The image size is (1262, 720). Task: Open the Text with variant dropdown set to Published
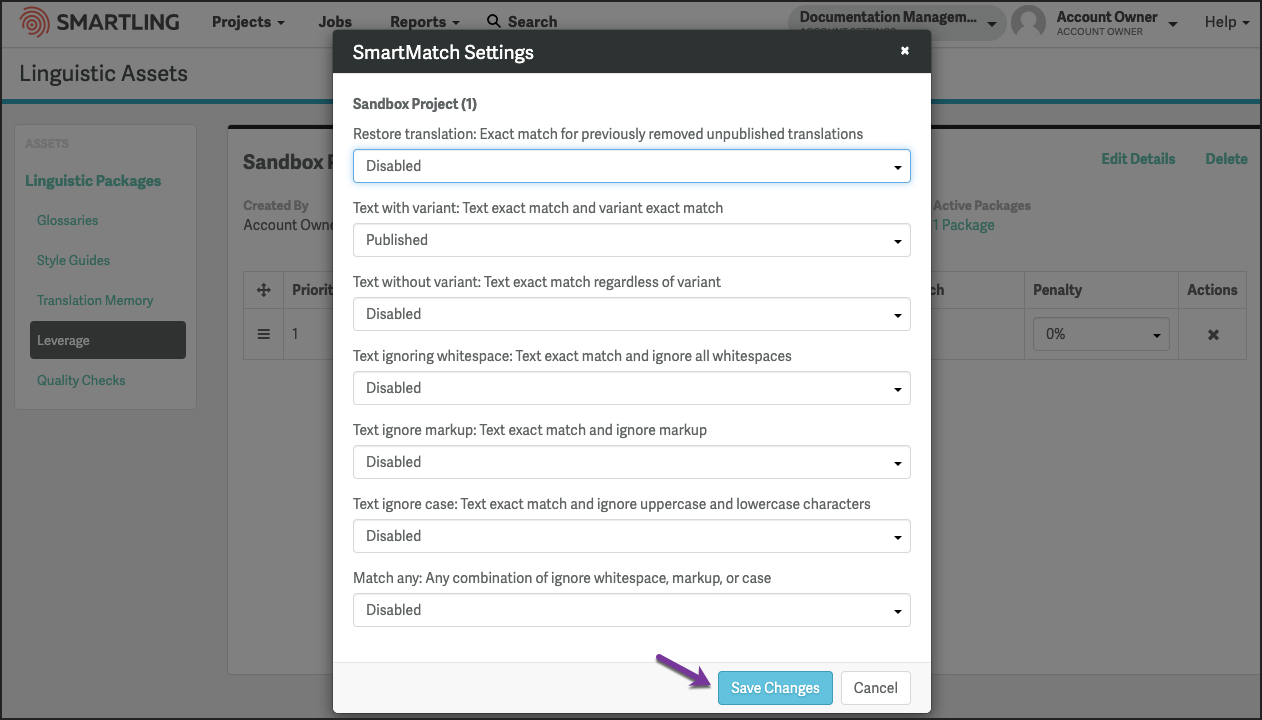point(632,240)
